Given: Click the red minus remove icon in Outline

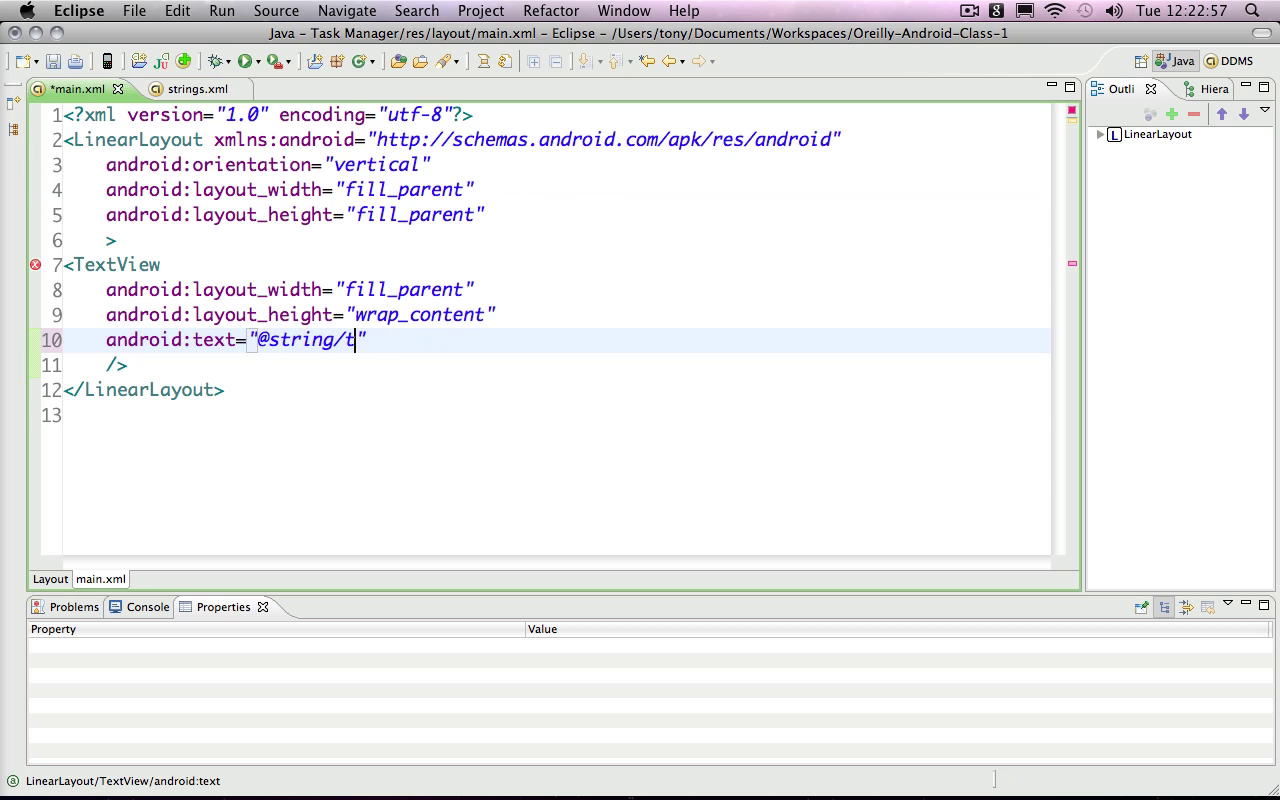Looking at the screenshot, I should (x=1194, y=114).
